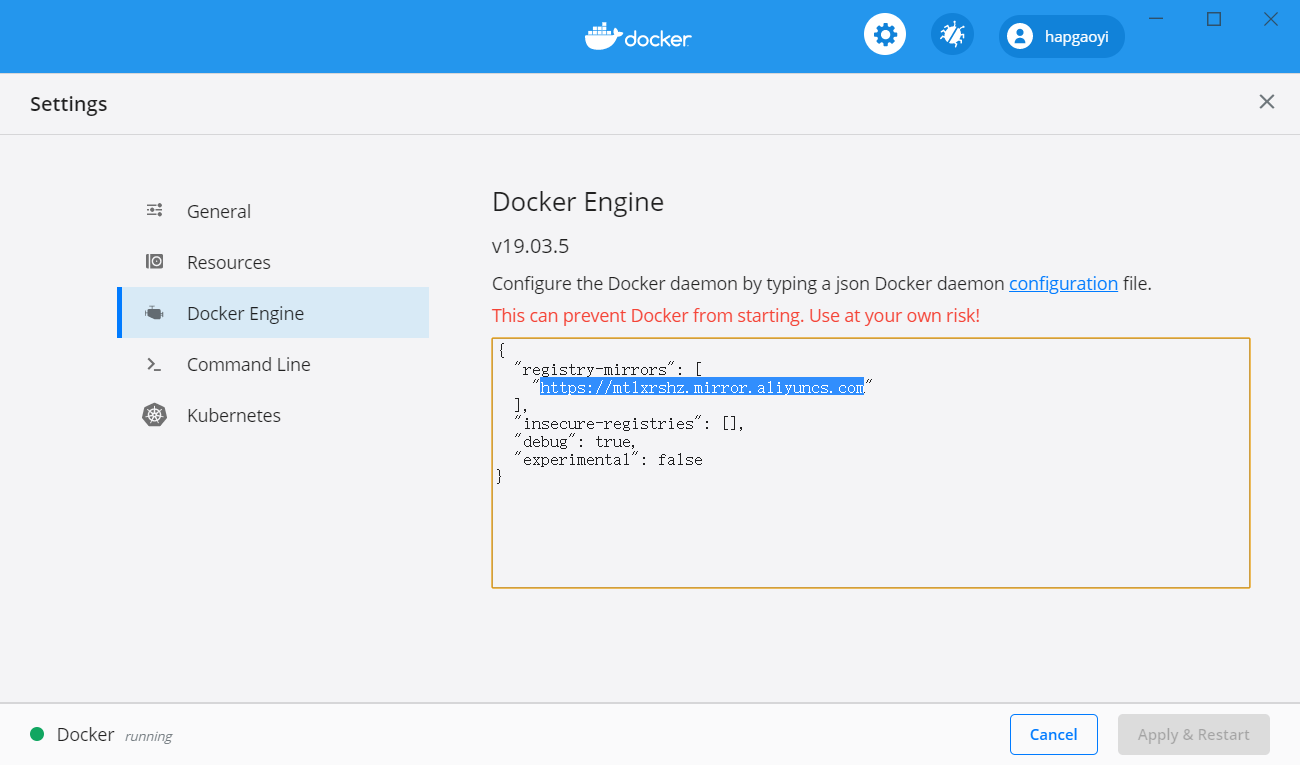Screen dimensions: 1300x765
Task: Close the Settings panel with the X
Action: click(1266, 102)
